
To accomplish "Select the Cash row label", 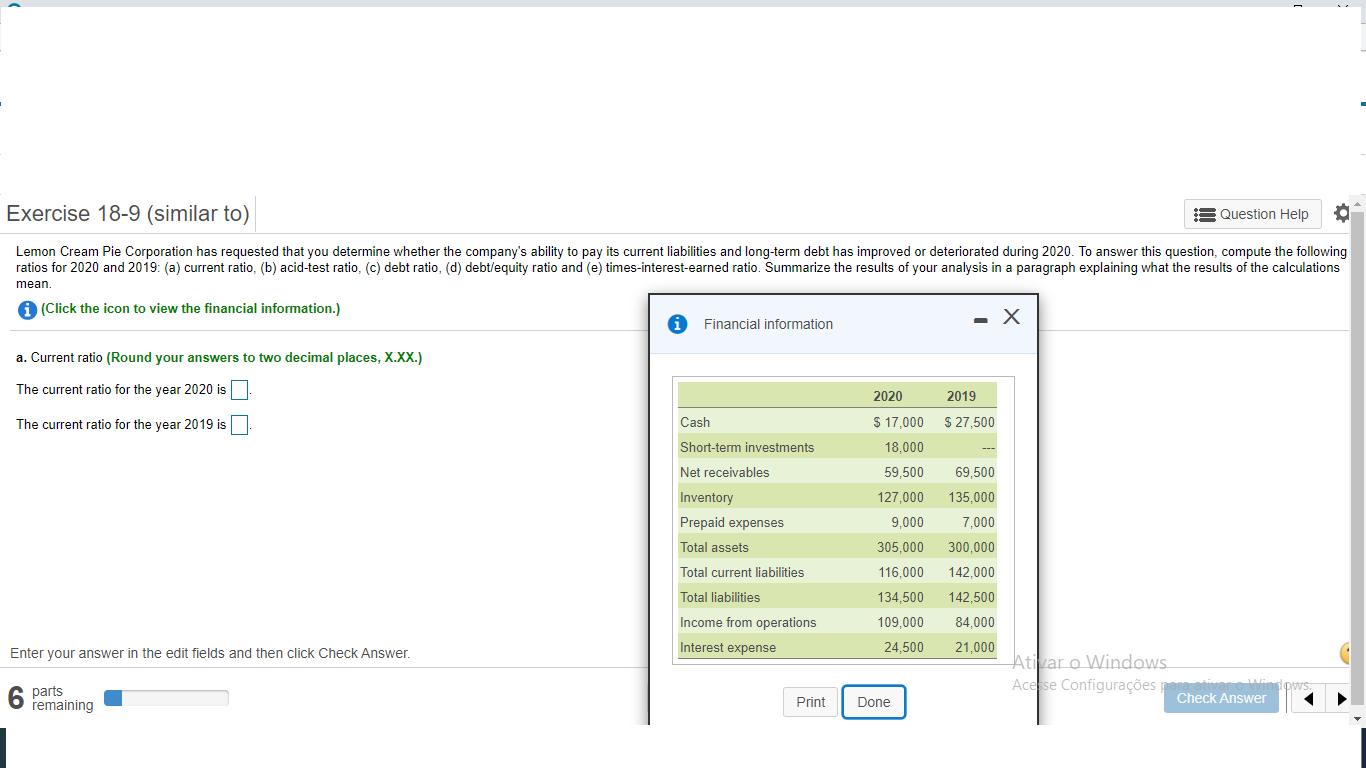I will pyautogui.click(x=695, y=422).
